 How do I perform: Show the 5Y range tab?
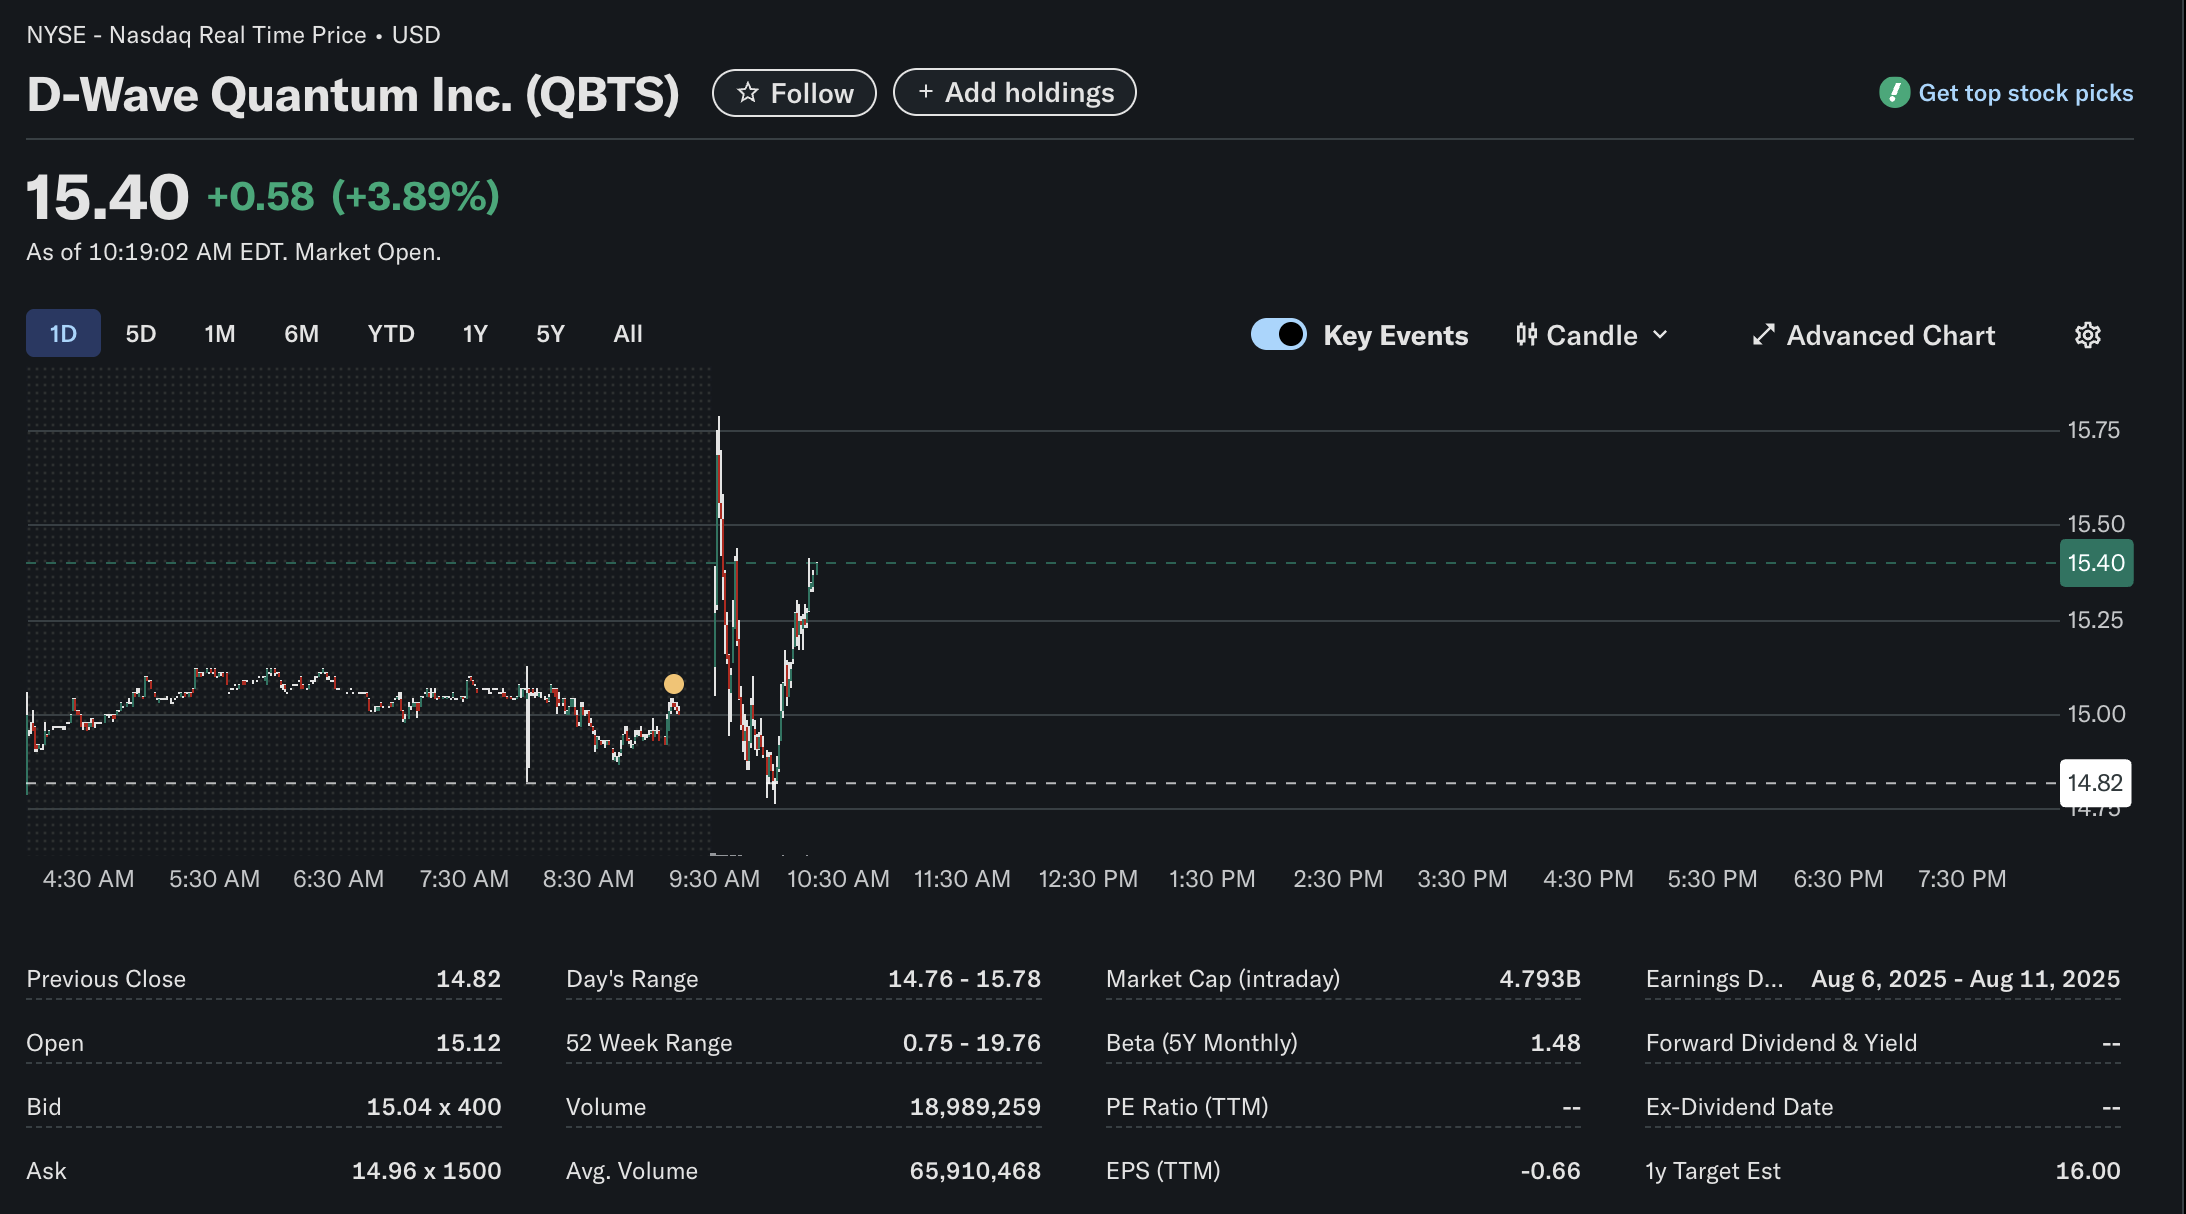(x=550, y=333)
